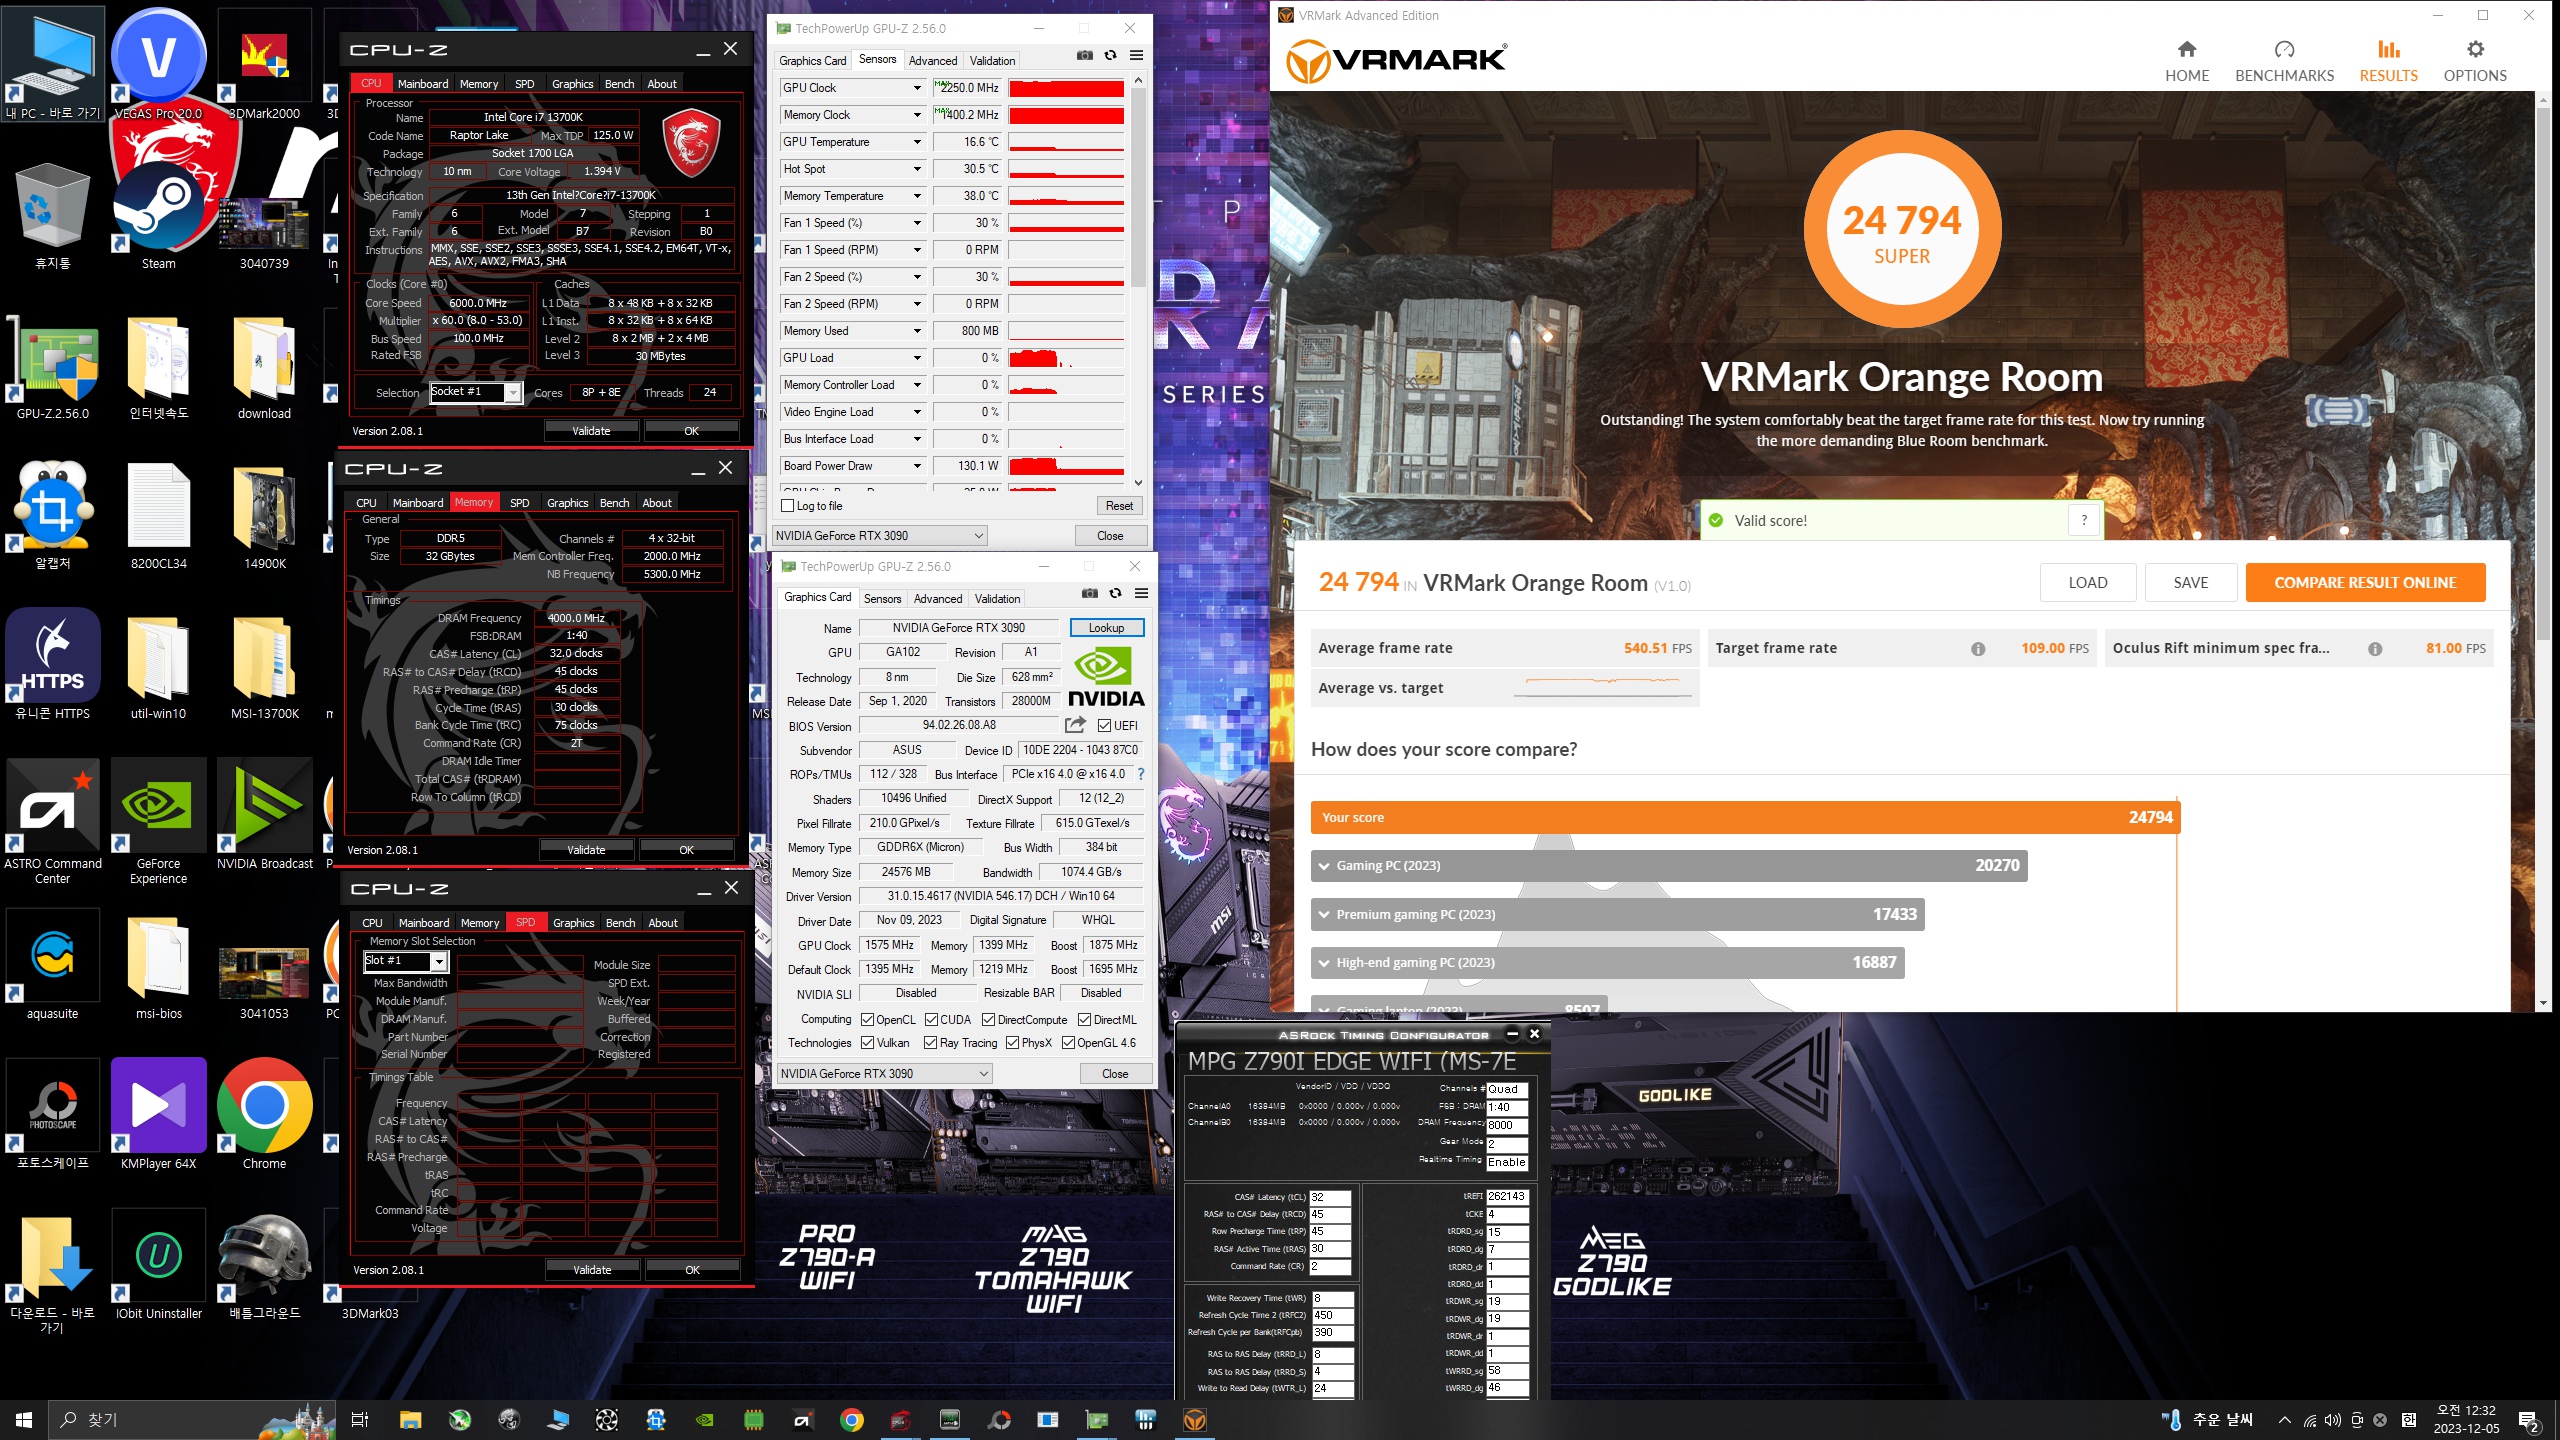Open hamburger menu in top GPU-Z window
2560x1440 pixels.
pos(1136,56)
